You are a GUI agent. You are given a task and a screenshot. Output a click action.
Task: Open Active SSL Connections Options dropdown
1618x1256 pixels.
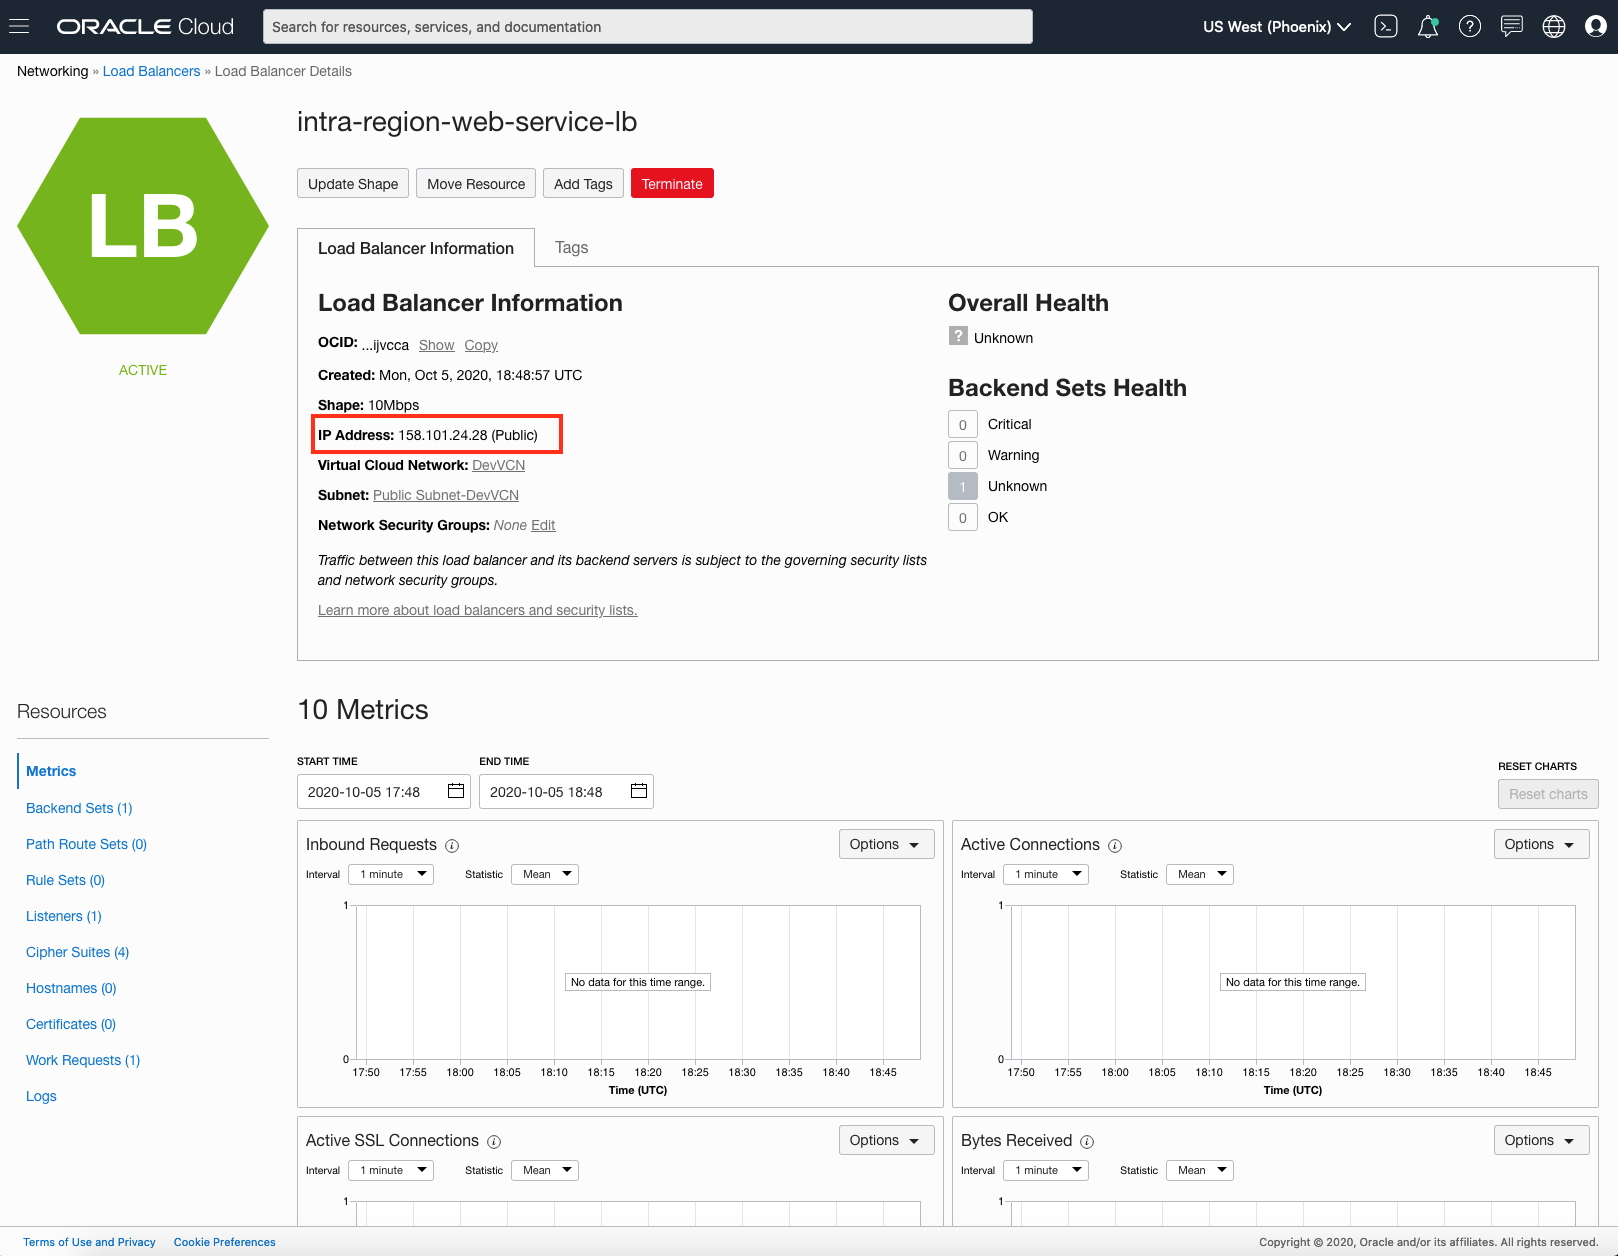click(x=886, y=1140)
